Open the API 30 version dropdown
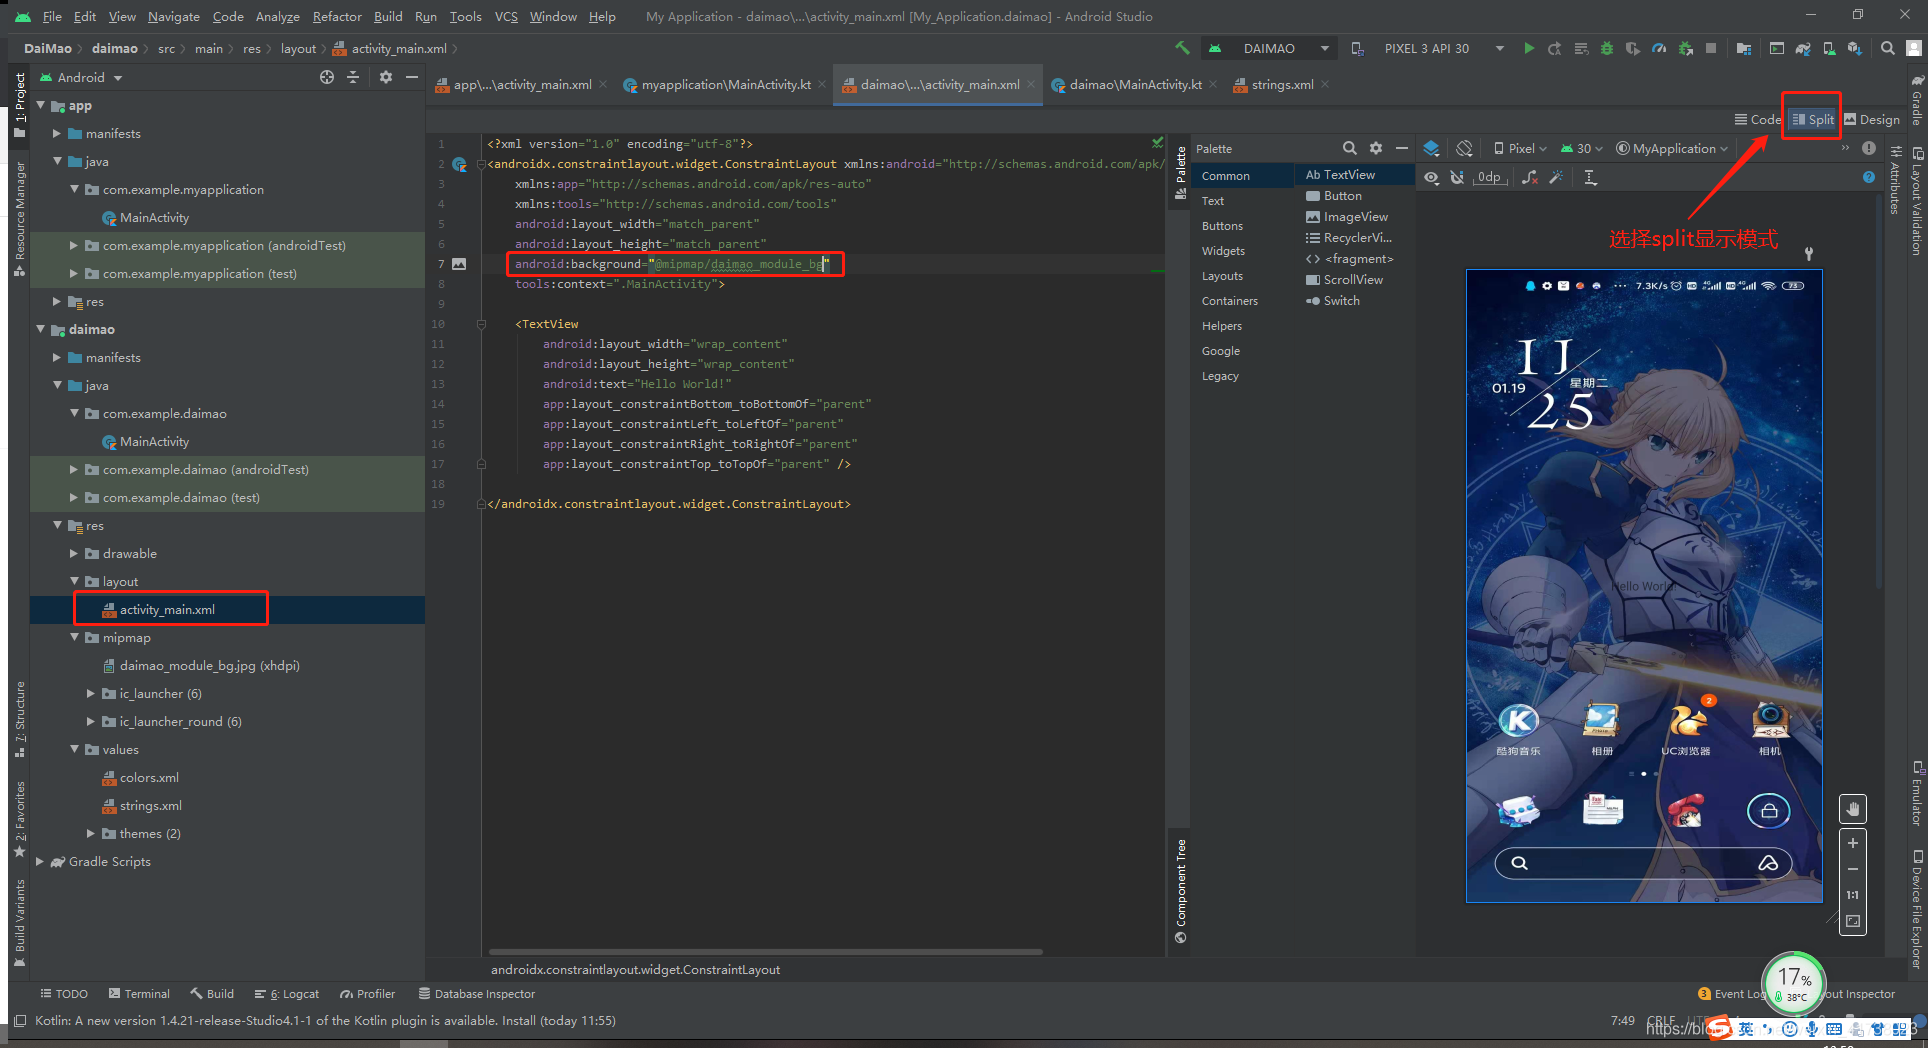 (1582, 148)
